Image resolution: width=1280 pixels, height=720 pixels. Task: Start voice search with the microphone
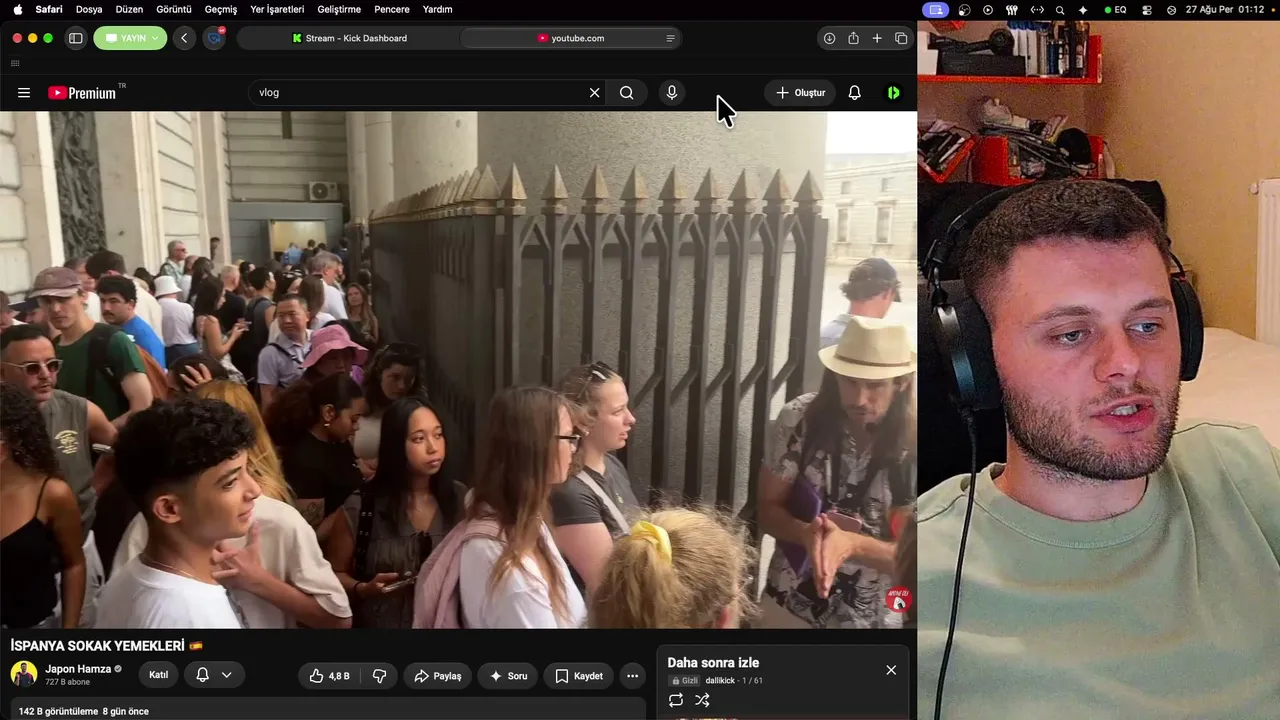[x=671, y=93]
